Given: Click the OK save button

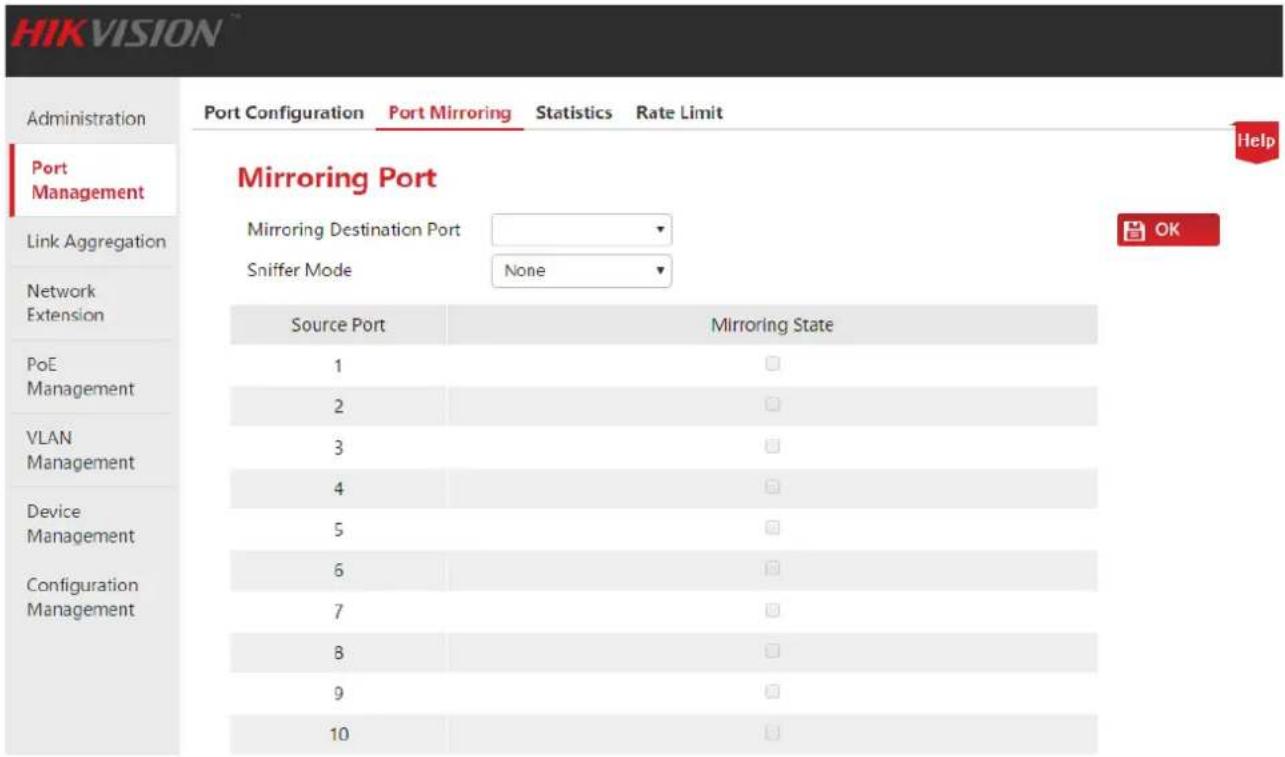Looking at the screenshot, I should pos(1168,230).
